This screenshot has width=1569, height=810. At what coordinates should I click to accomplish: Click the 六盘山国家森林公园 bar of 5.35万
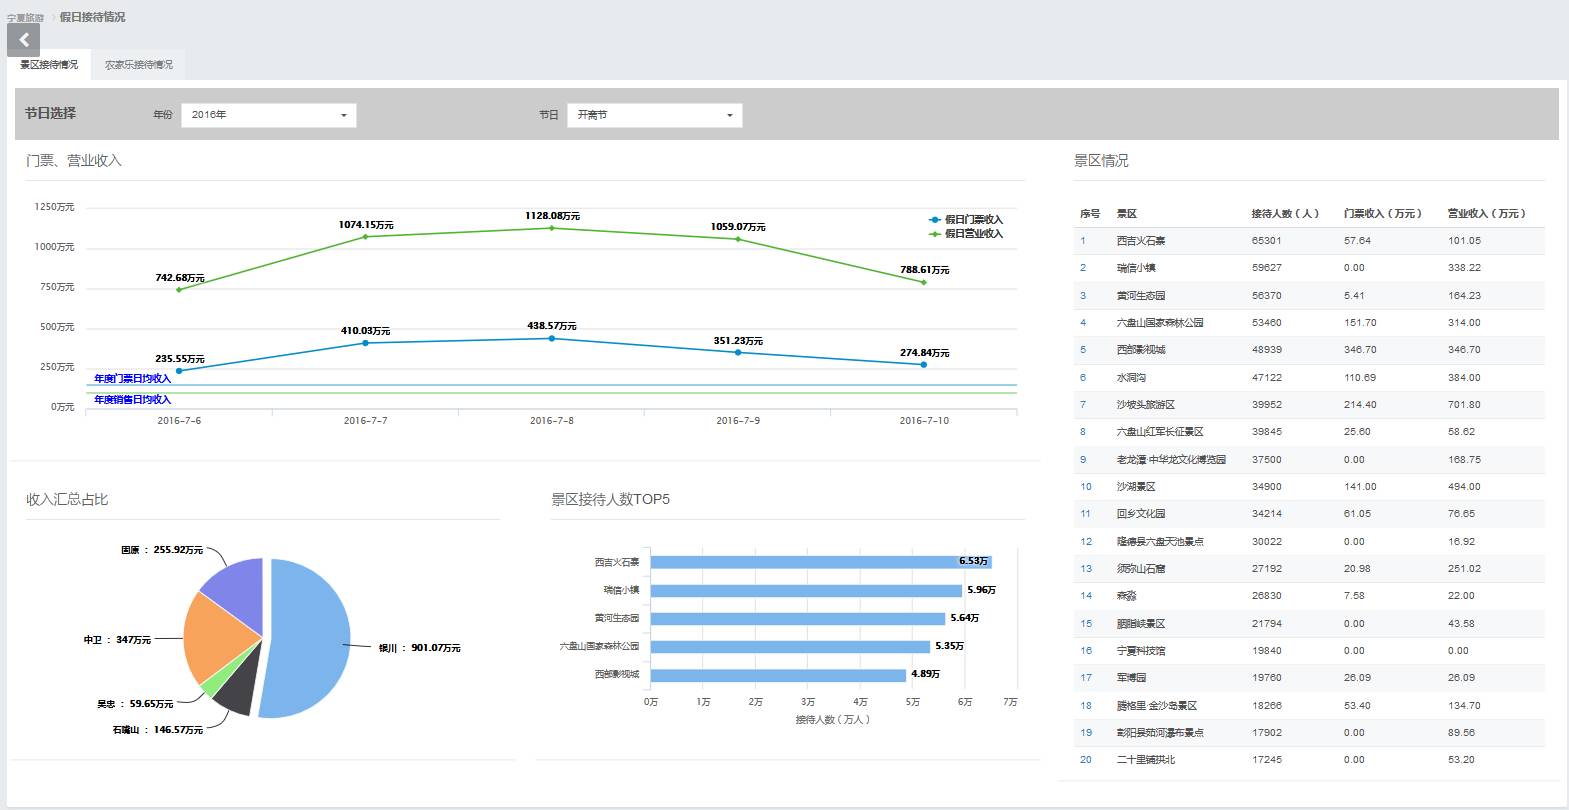point(790,646)
